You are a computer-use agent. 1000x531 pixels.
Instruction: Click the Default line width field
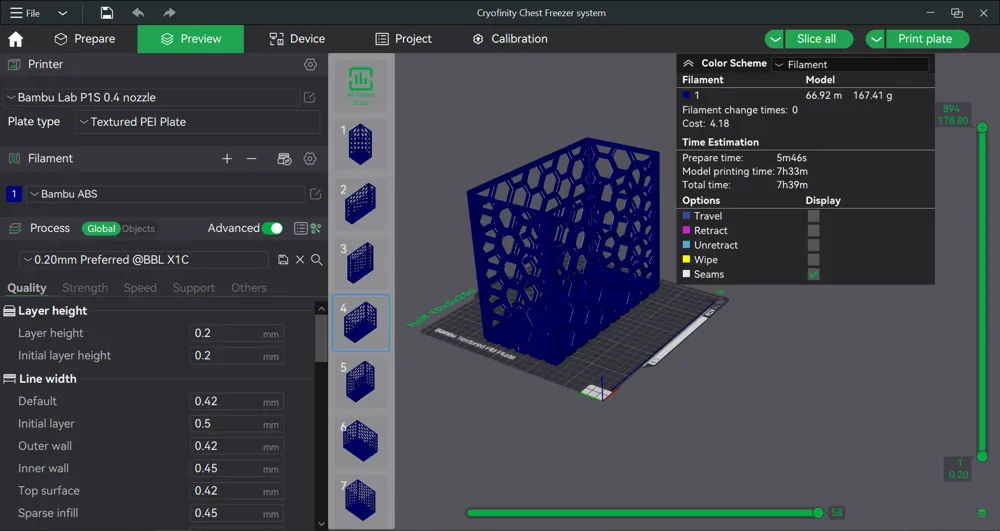[x=237, y=402]
